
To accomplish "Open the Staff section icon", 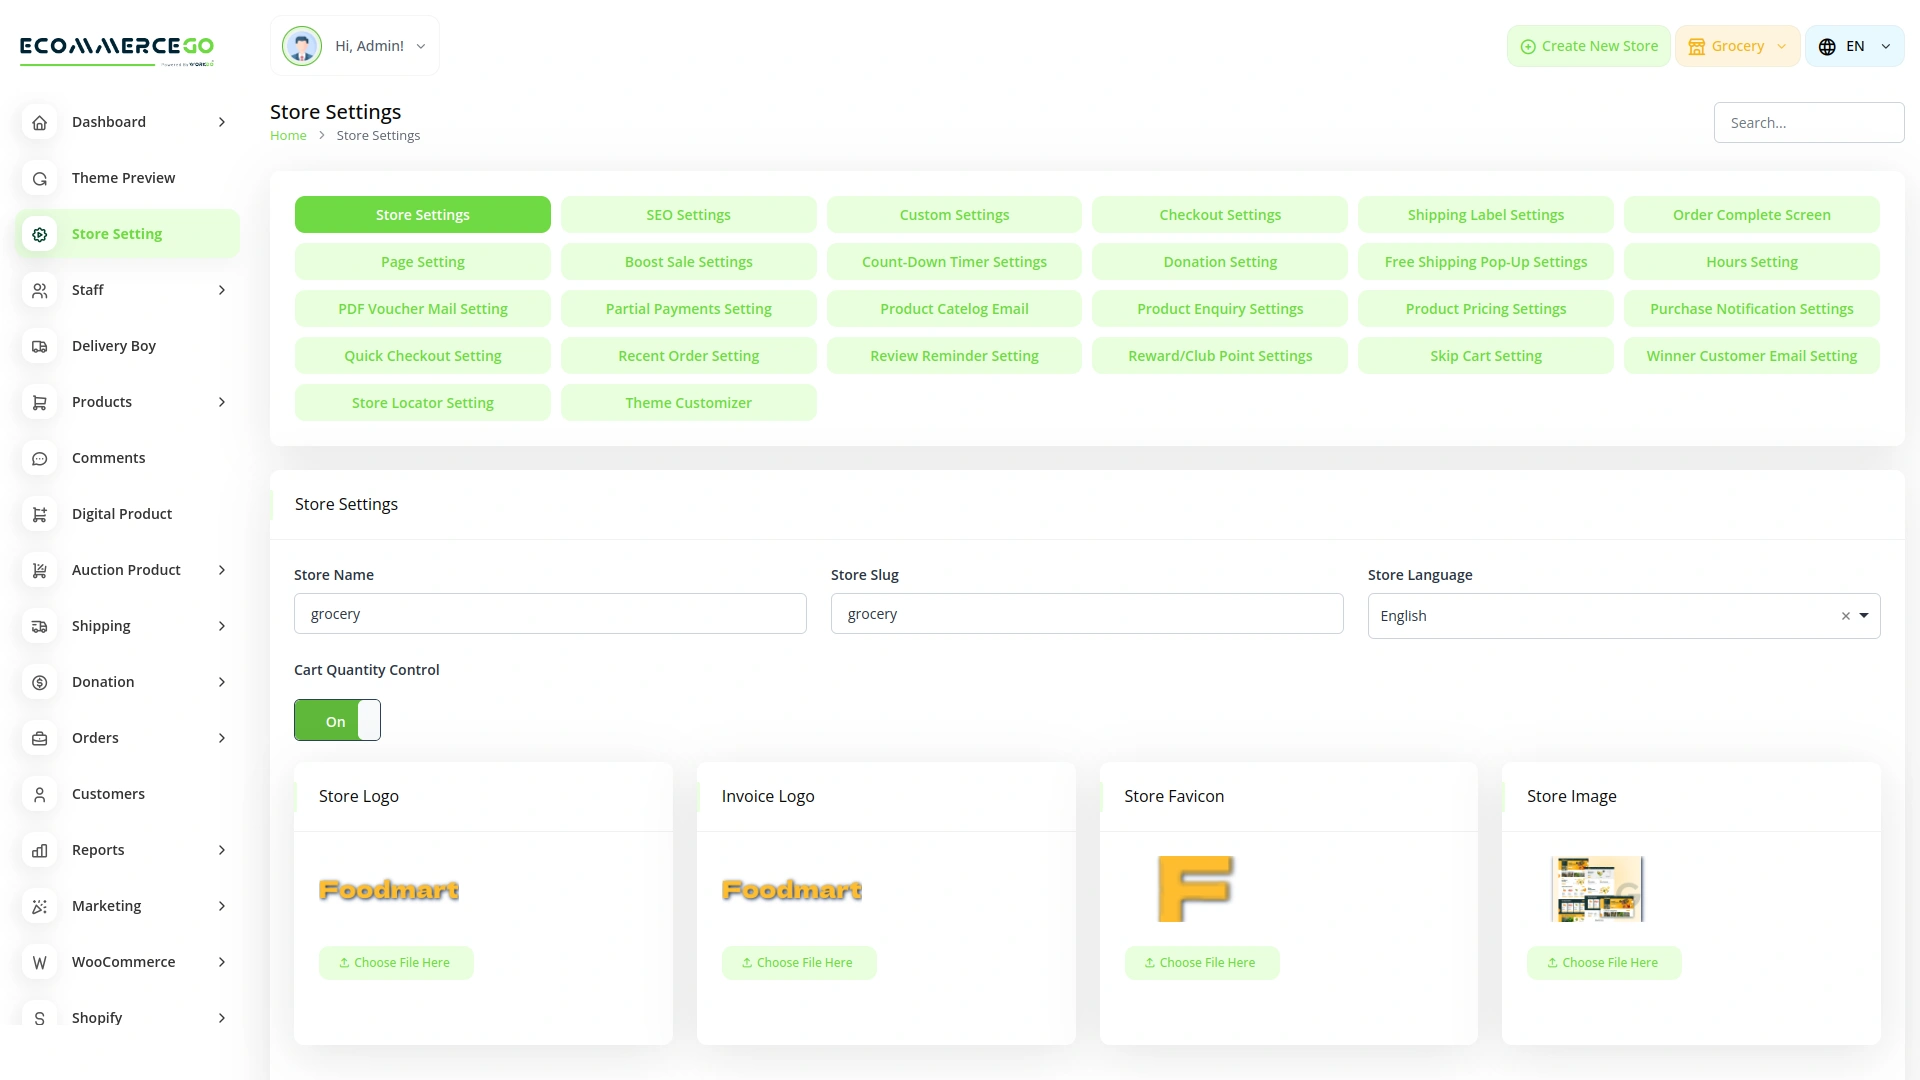I will pos(39,290).
